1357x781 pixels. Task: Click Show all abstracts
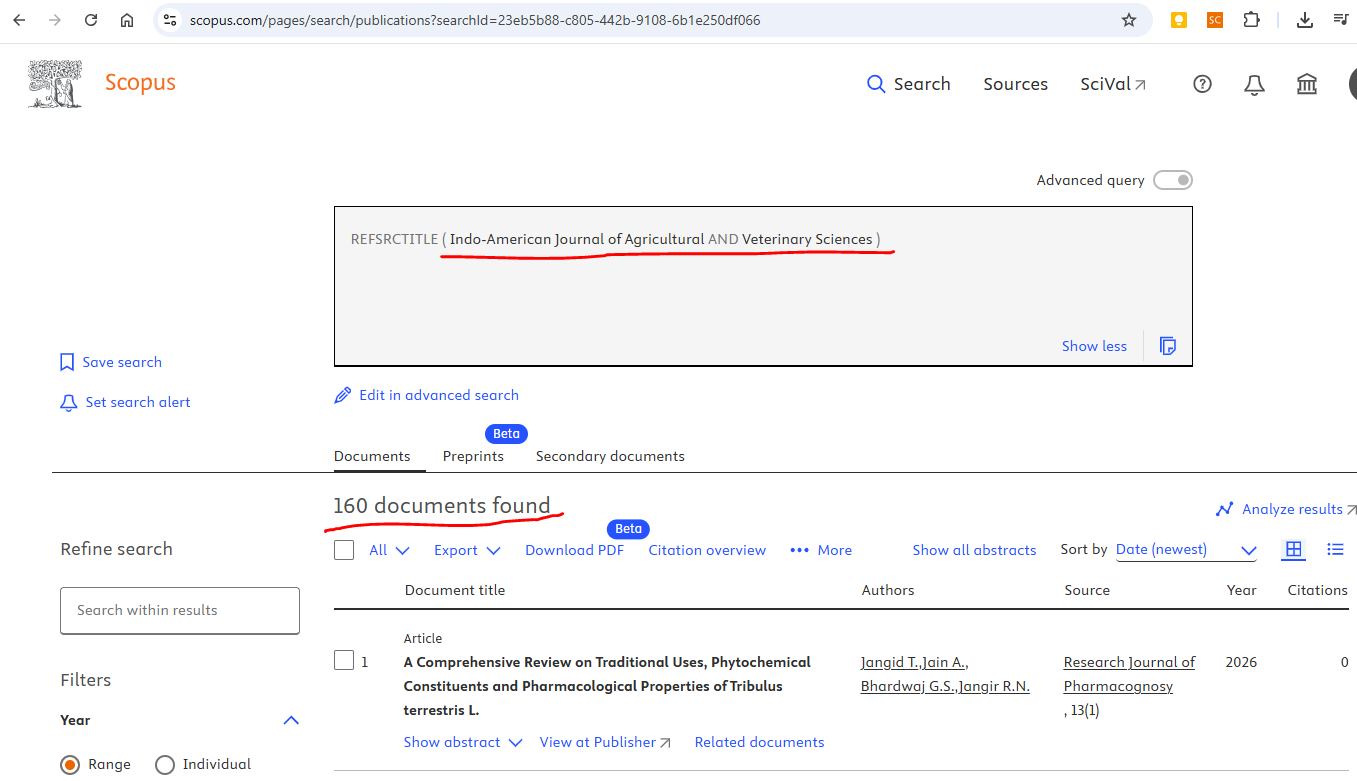coord(974,550)
